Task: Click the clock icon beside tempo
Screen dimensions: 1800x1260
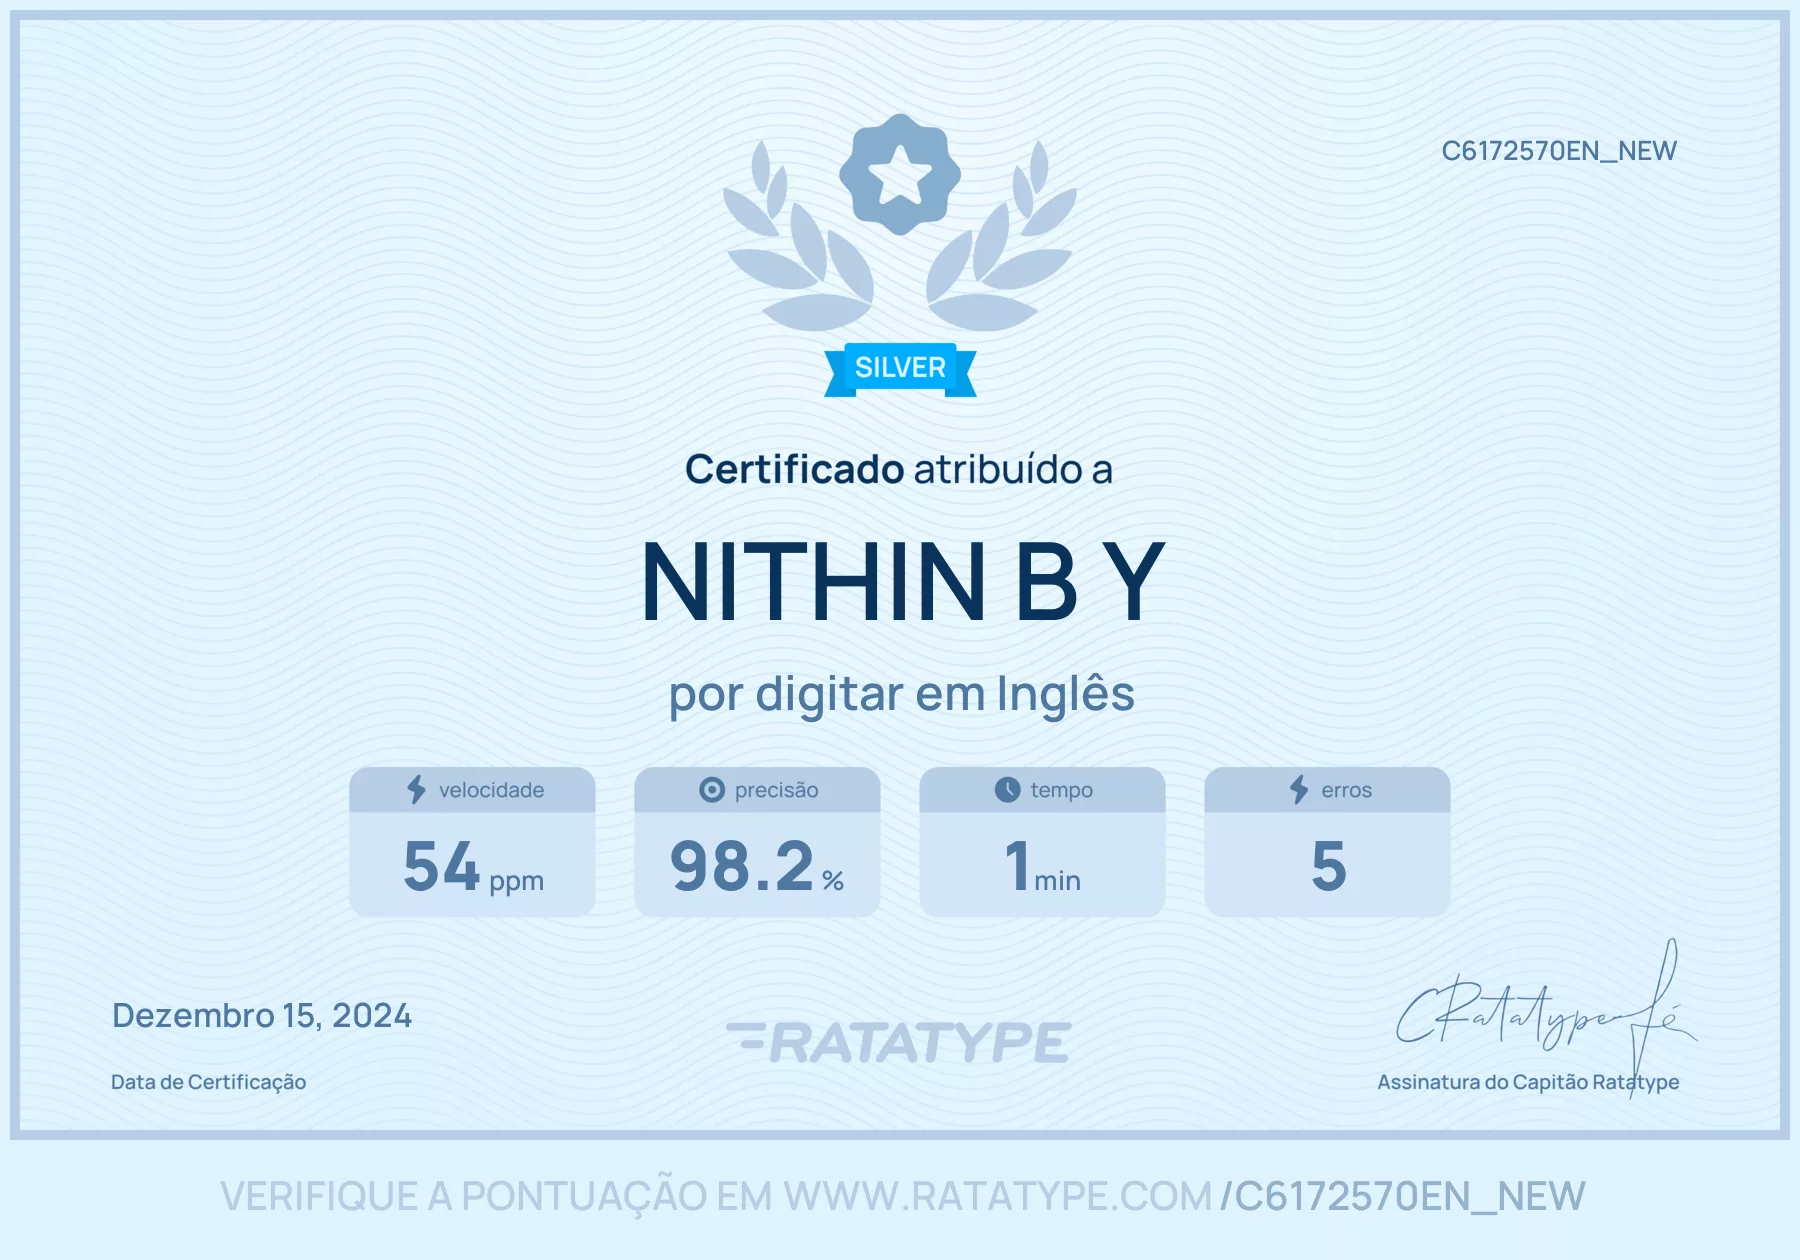Action: click(1008, 790)
